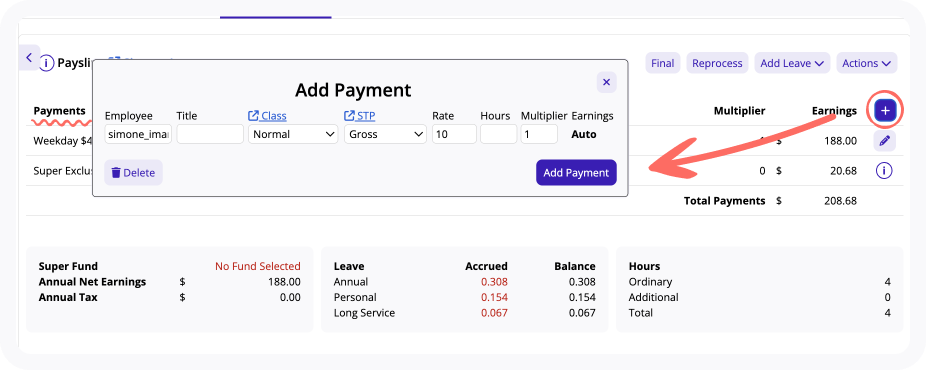The height and width of the screenshot is (370, 926).
Task: Click the Rate field showing 10
Action: pos(454,134)
